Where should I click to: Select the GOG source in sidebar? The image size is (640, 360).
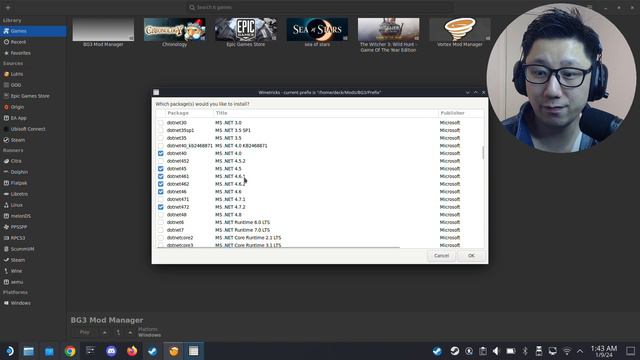[x=33, y=85]
